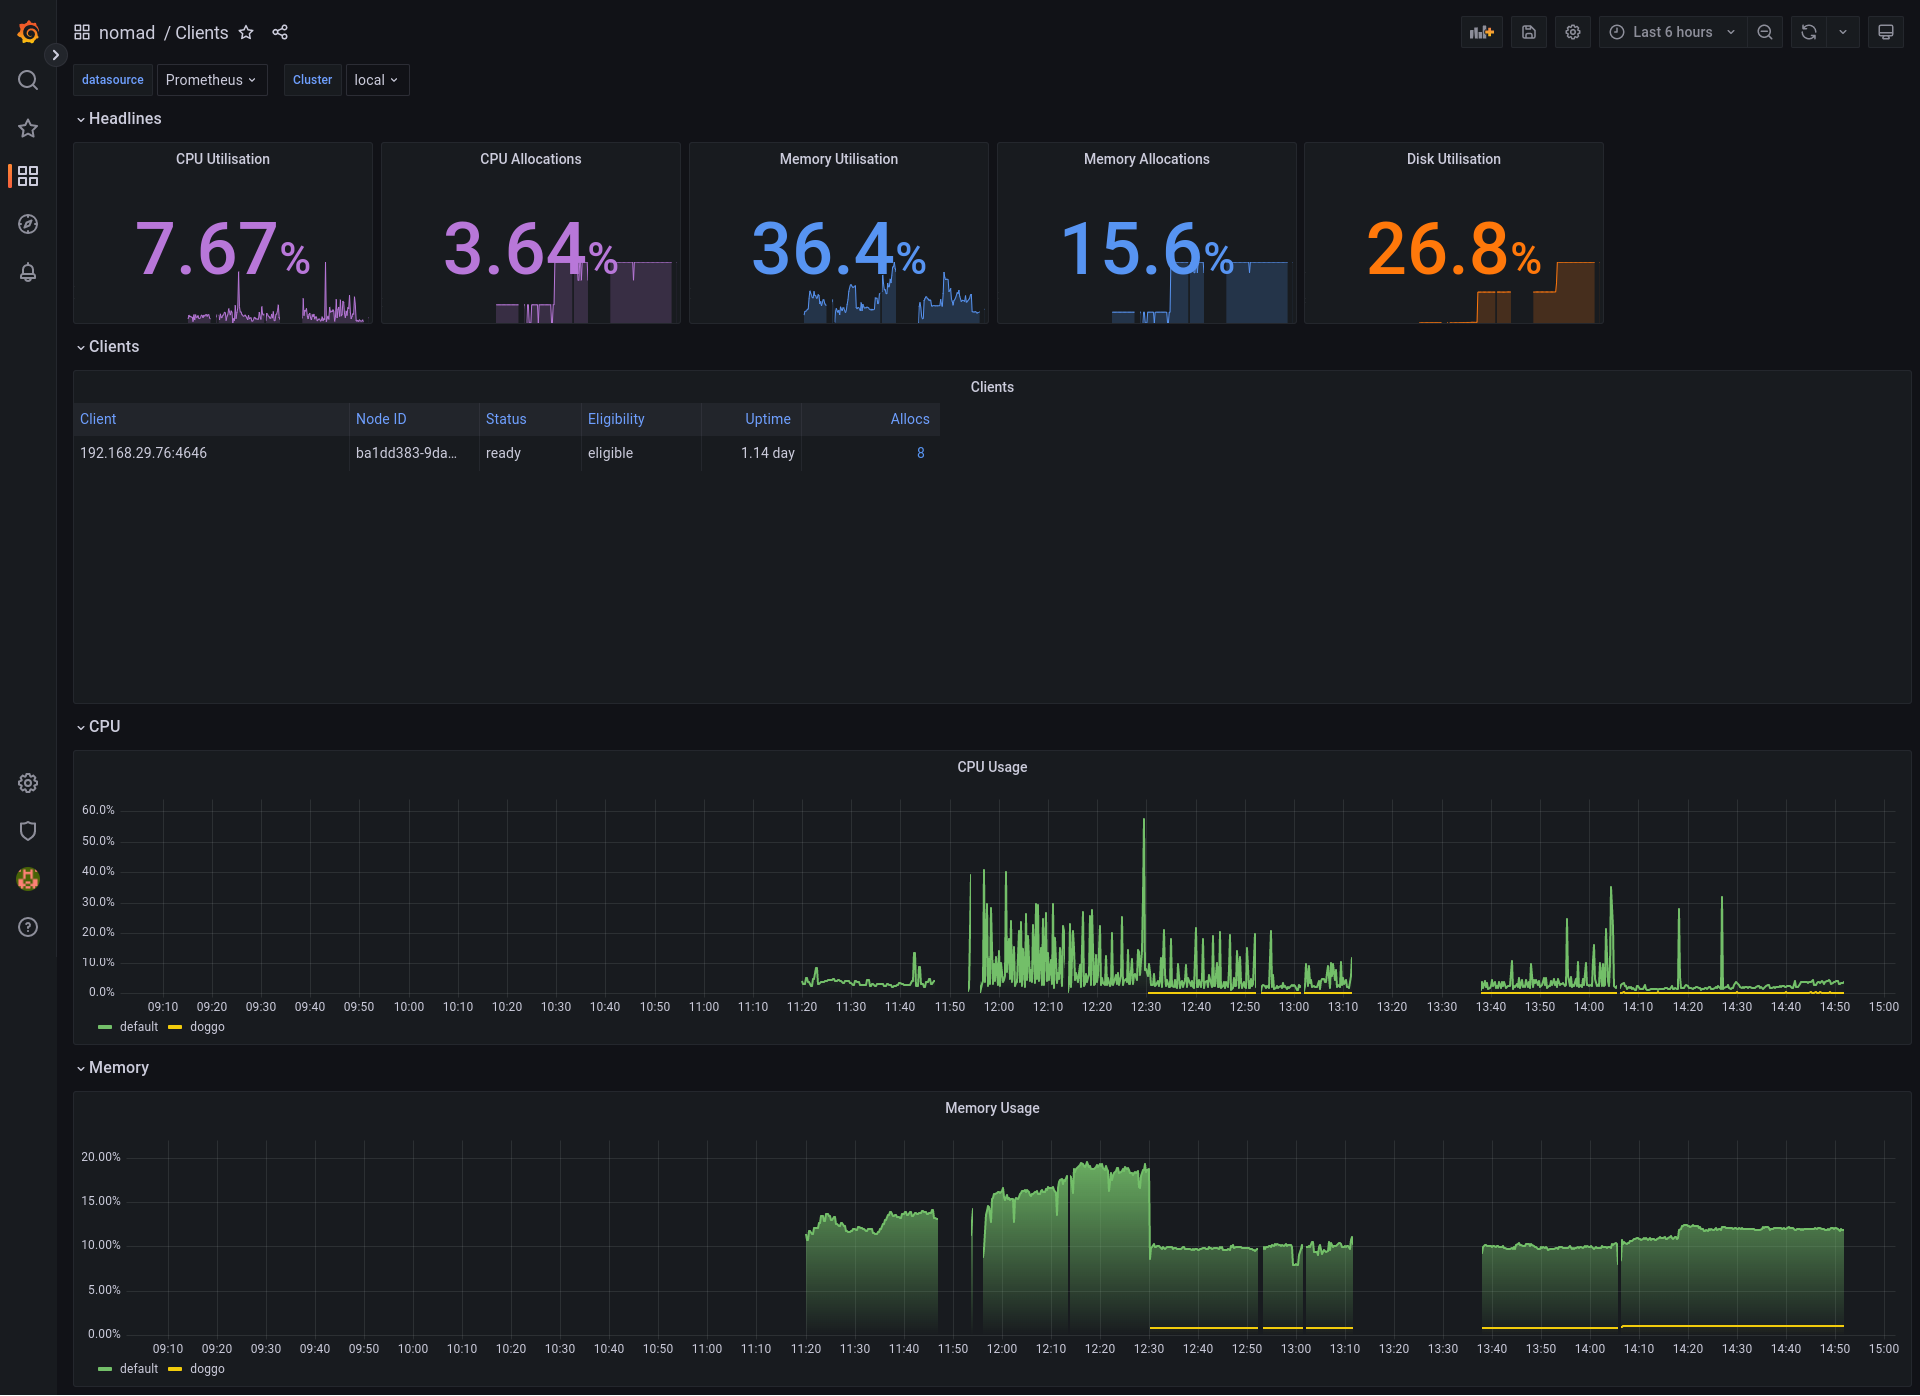Click the zoom out time range icon
Screen dimensions: 1920x1396
coord(1764,32)
